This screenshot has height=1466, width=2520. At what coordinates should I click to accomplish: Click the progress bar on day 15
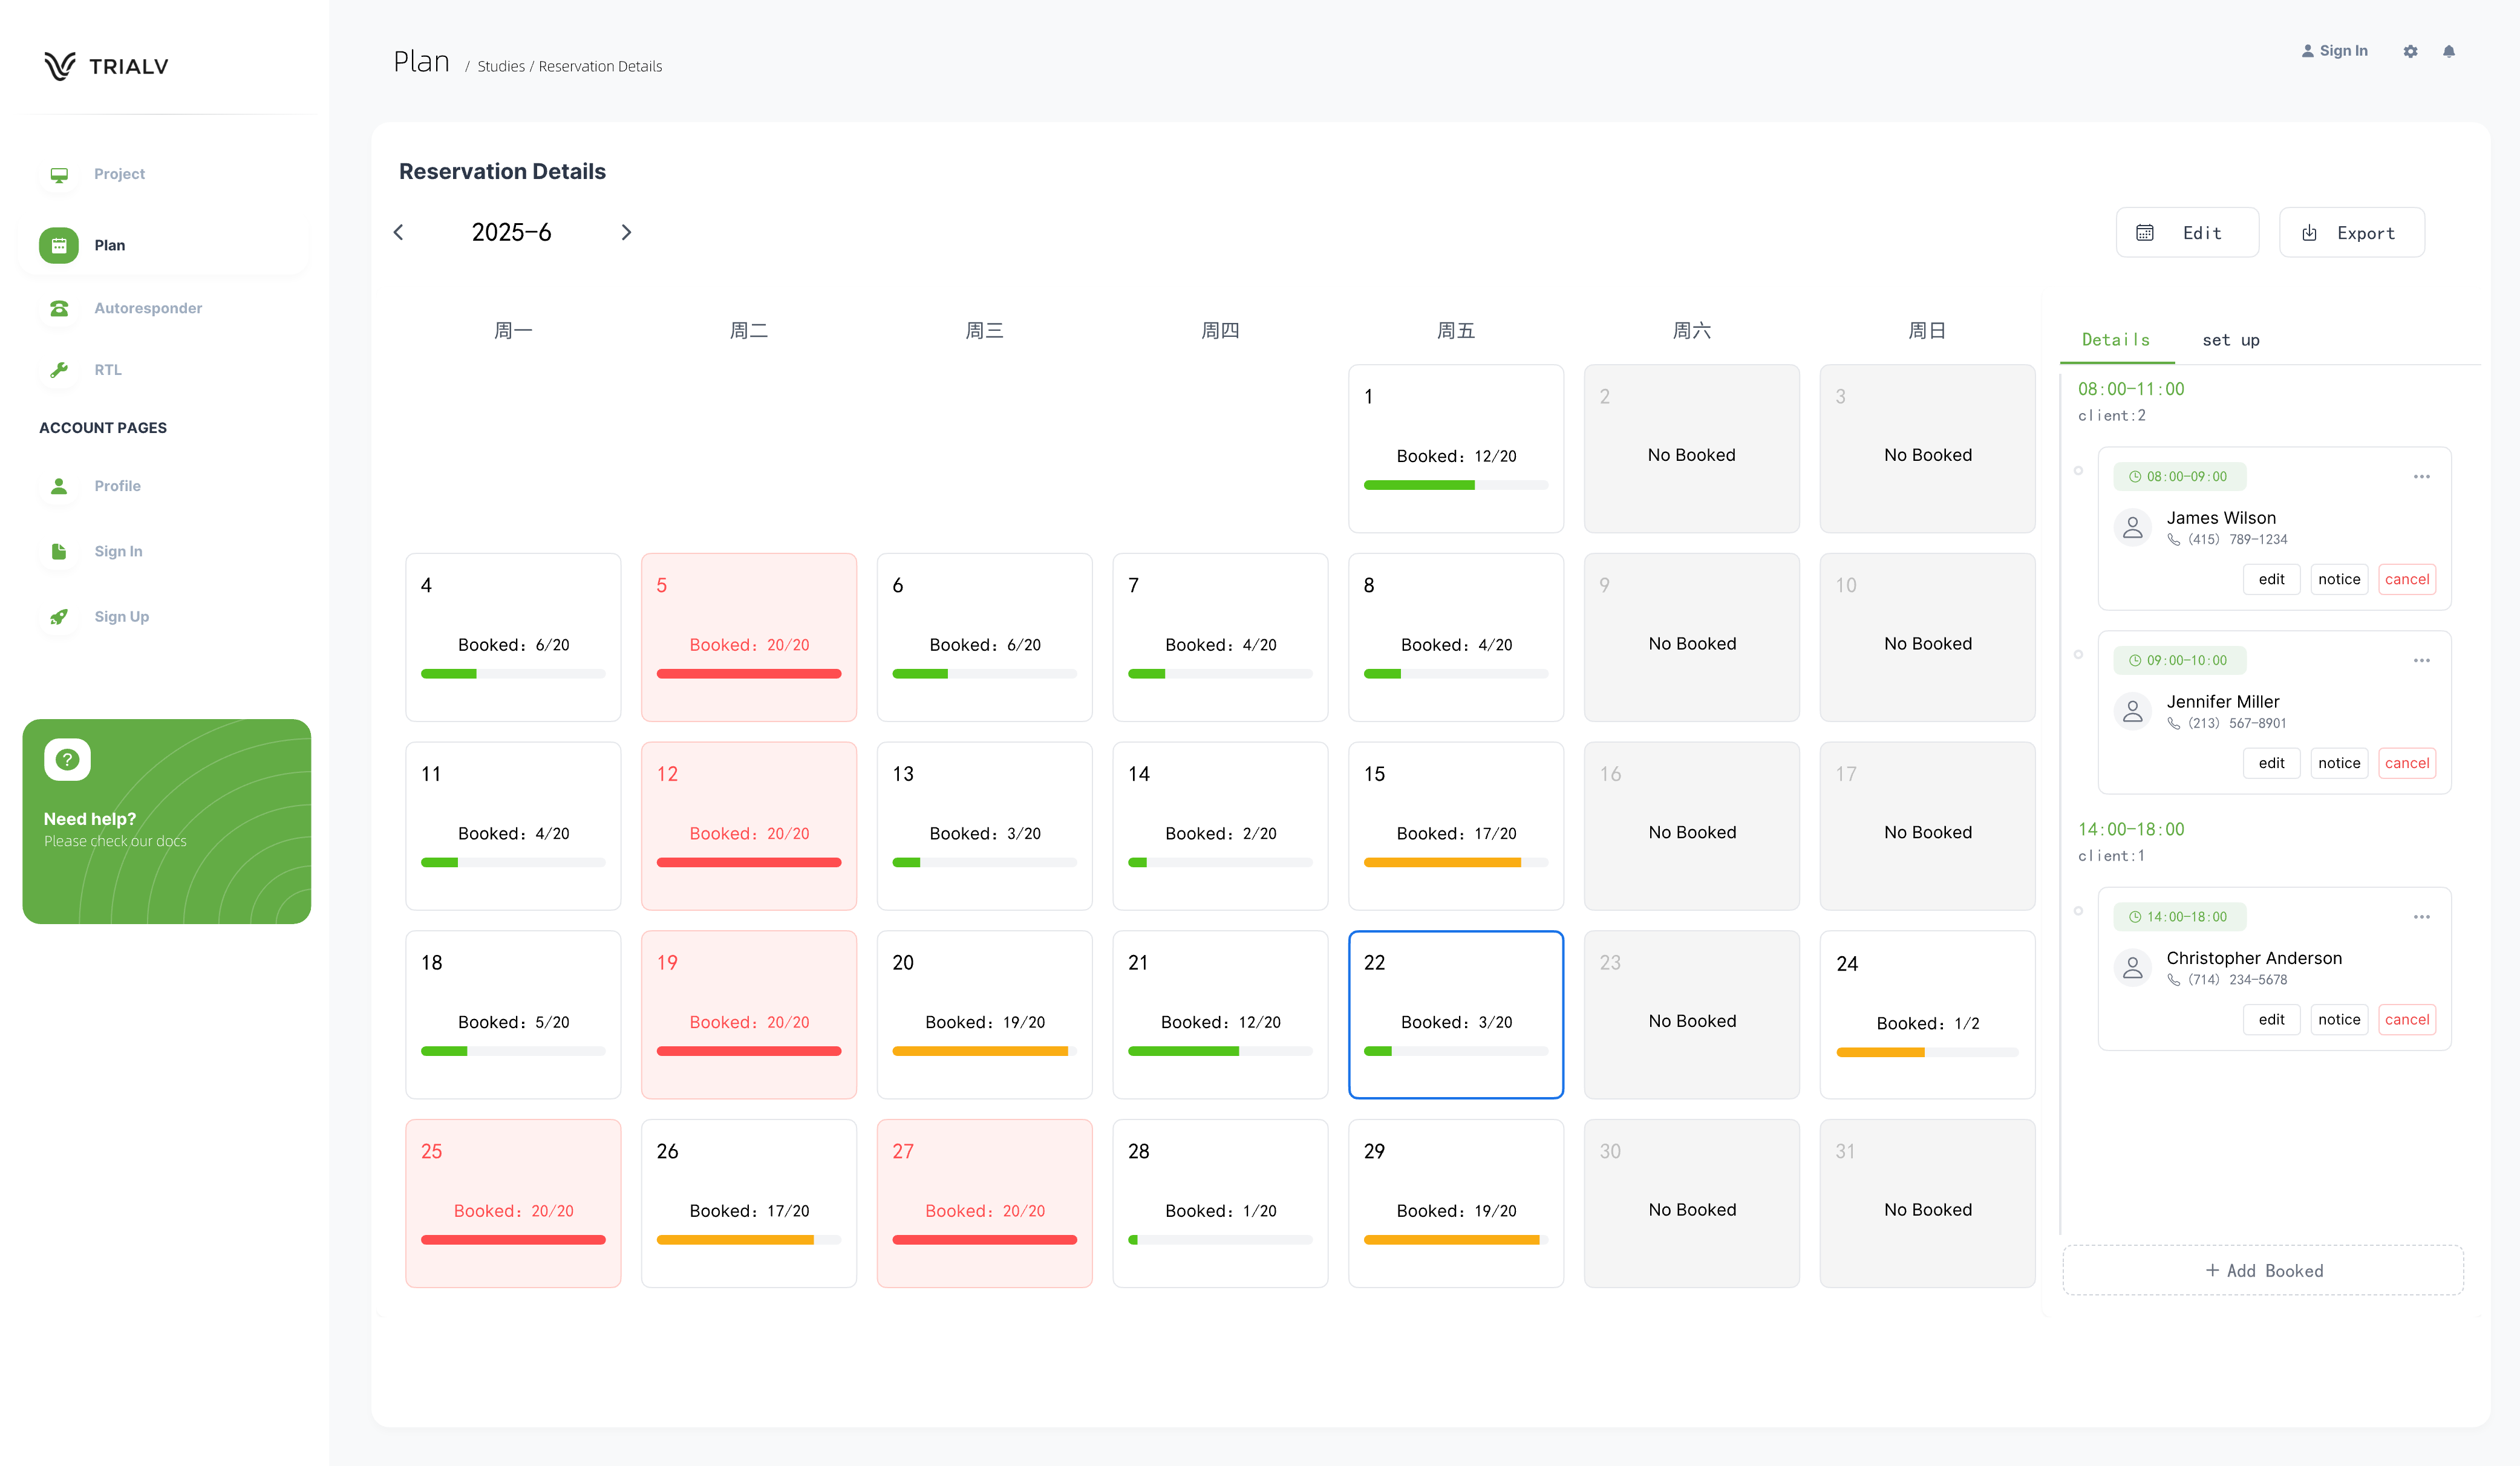point(1455,862)
